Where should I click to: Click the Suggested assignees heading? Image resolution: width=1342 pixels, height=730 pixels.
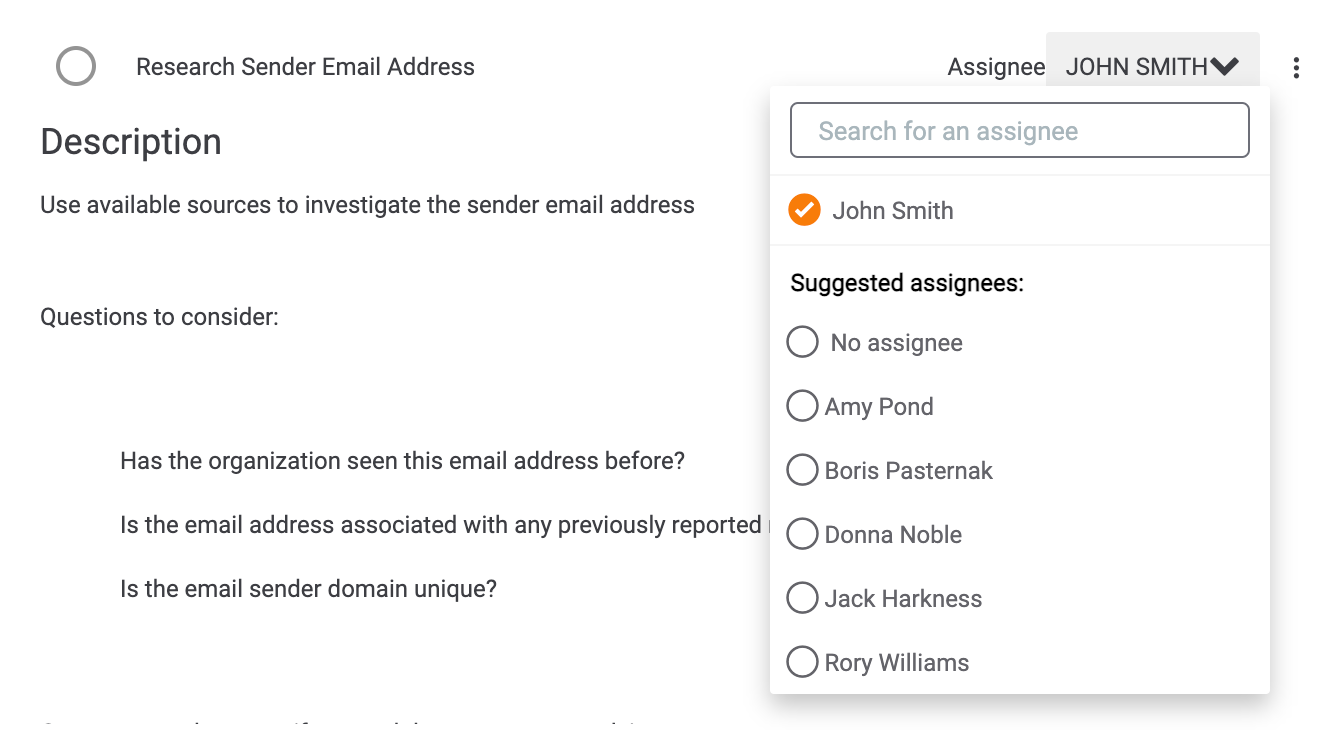907,283
